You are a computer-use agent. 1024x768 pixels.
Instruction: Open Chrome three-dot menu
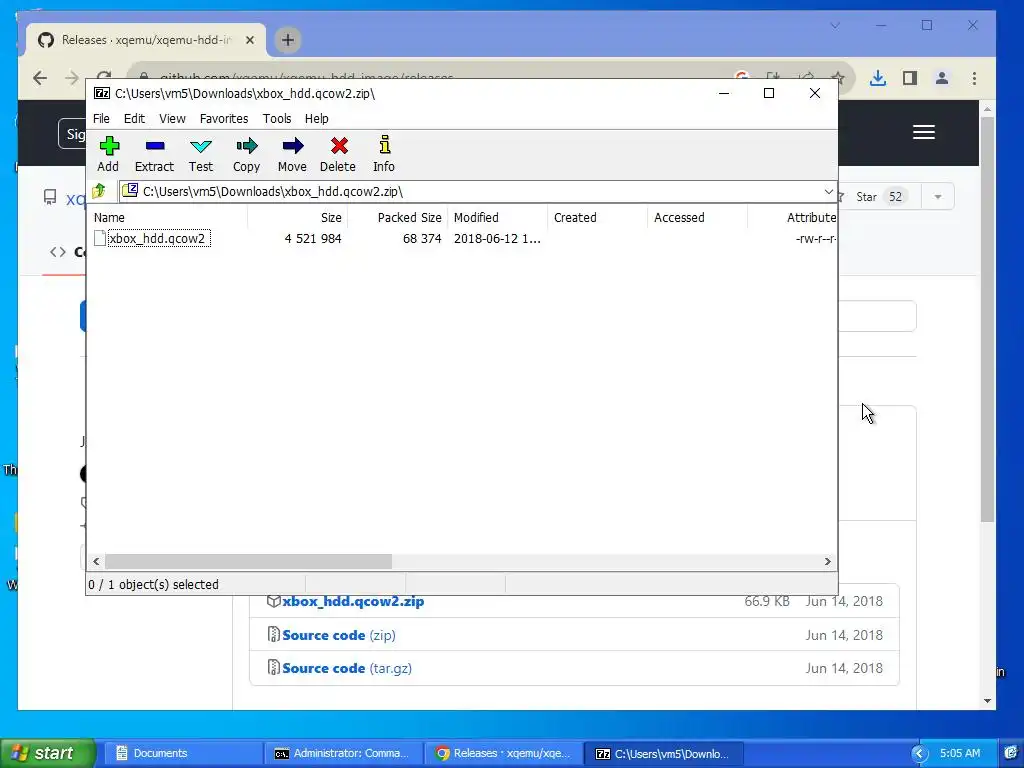pos(974,78)
